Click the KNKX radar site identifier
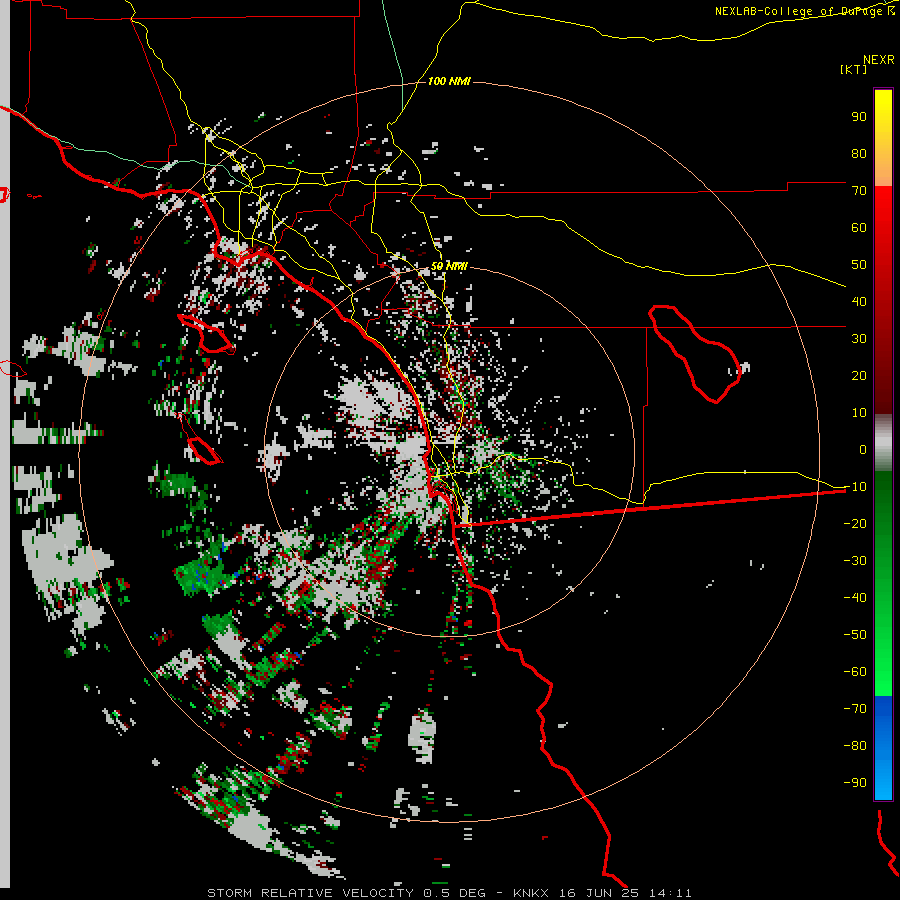Image resolution: width=900 pixels, height=900 pixels. pos(532,893)
